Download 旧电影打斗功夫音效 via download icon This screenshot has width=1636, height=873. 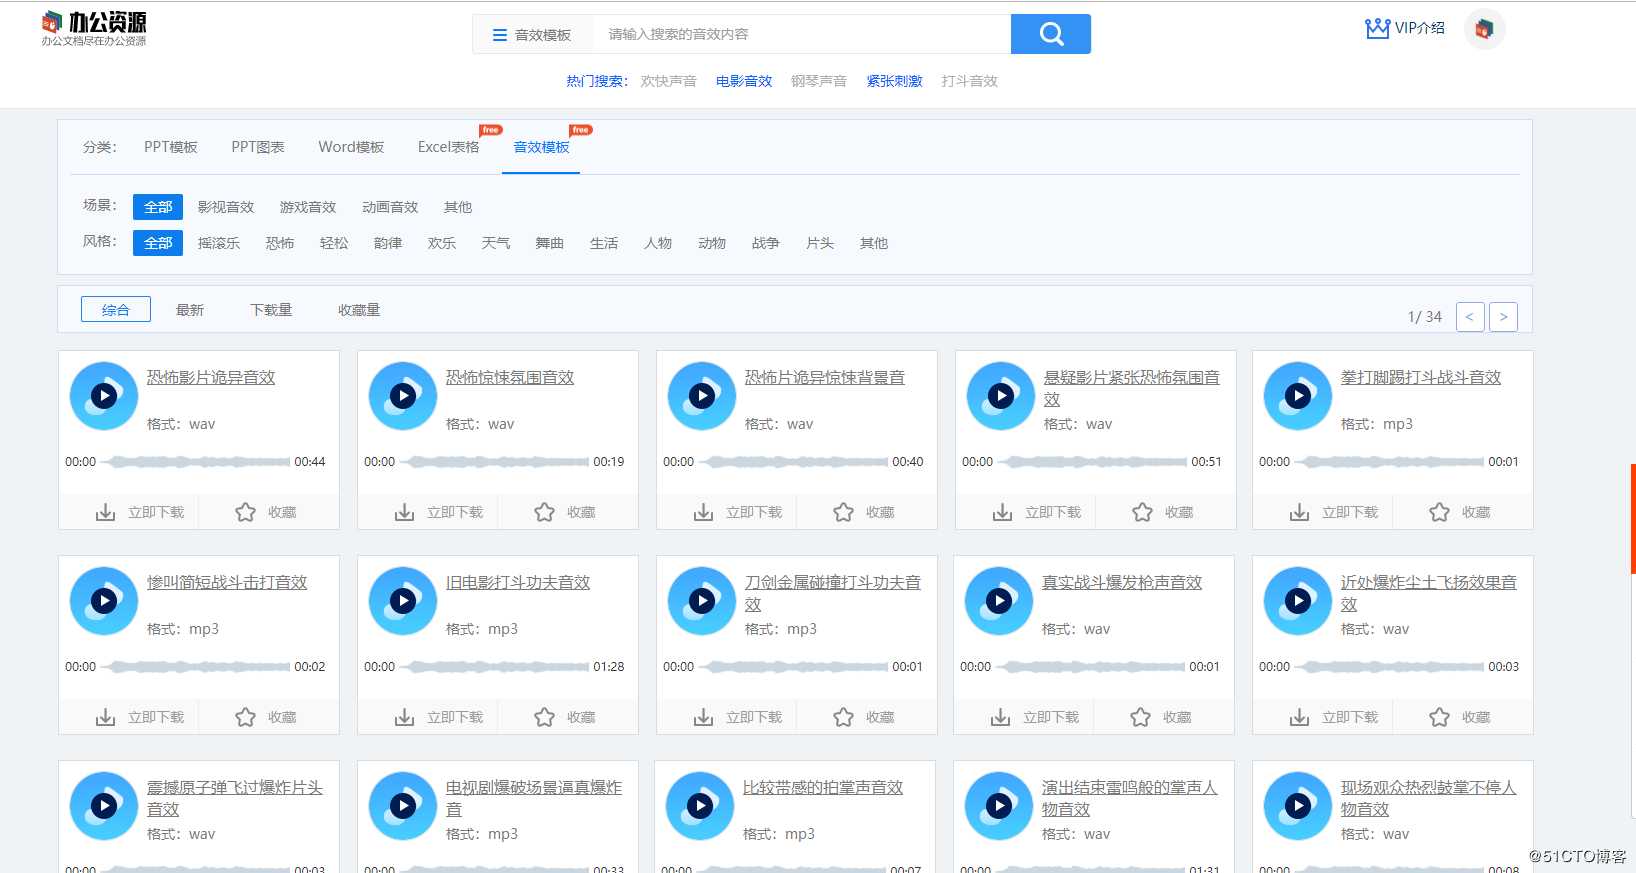click(x=404, y=717)
